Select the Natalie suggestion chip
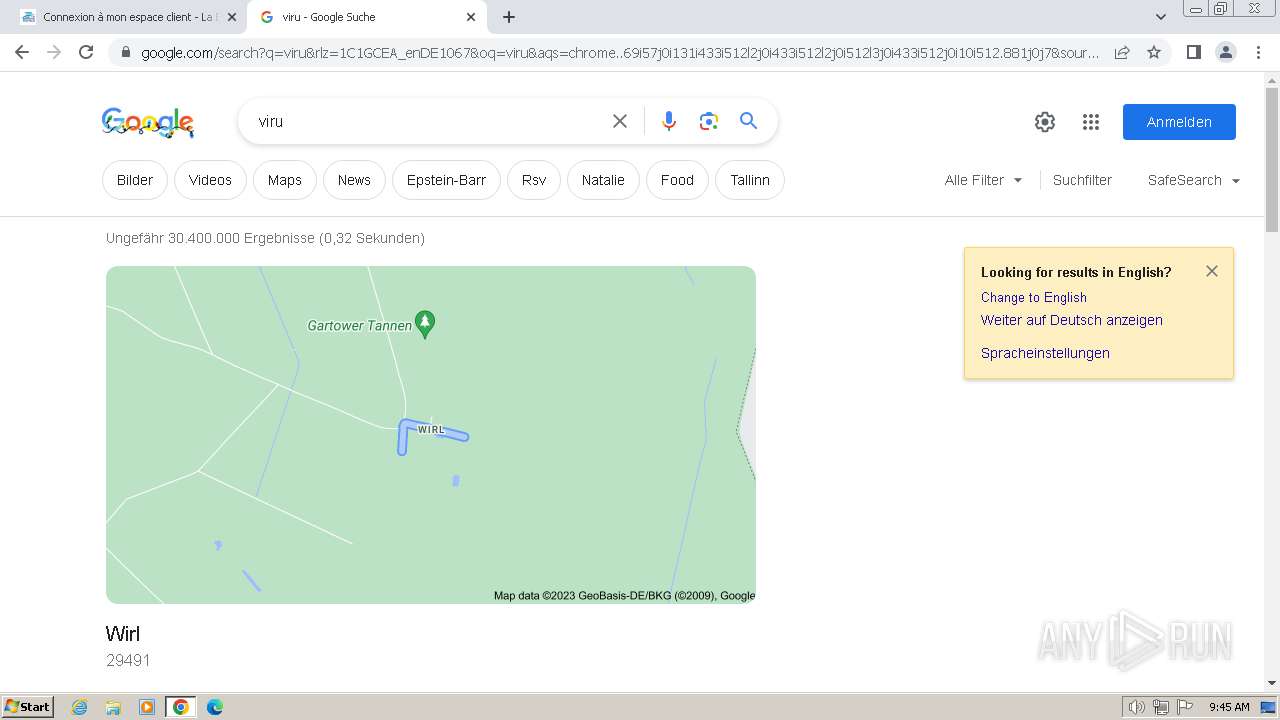The width and height of the screenshot is (1280, 720). (603, 180)
